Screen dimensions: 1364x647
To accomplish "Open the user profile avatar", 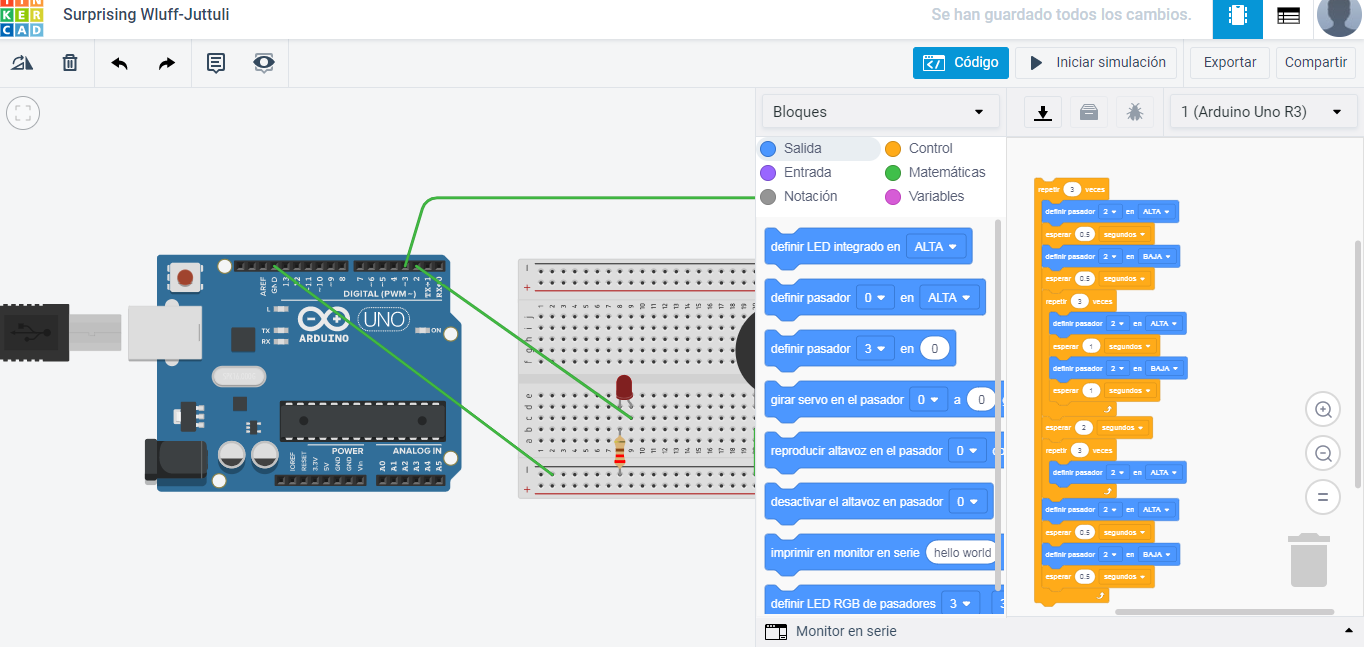I will (1338, 17).
